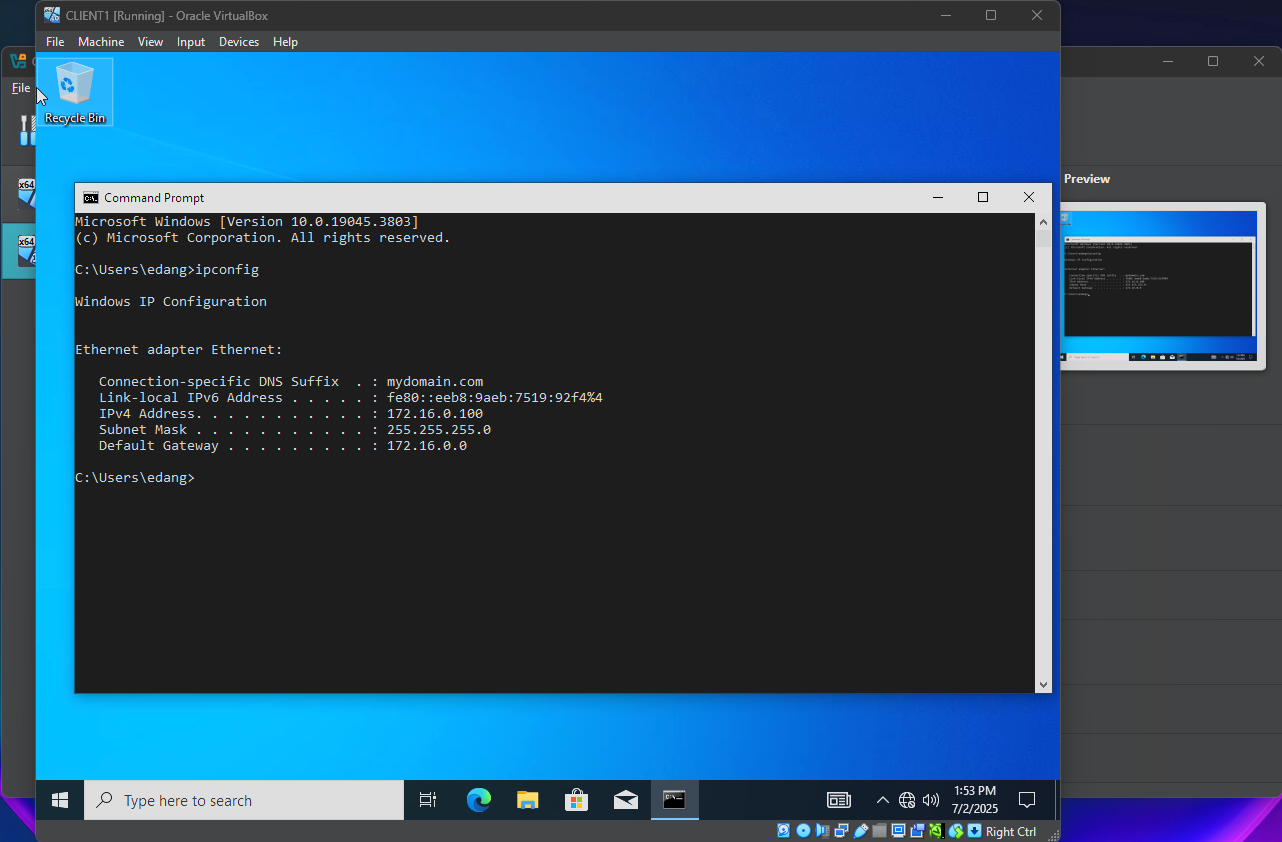The height and width of the screenshot is (842, 1282).
Task: Click the subnet mask 255.255.255.0
Action: (x=439, y=430)
